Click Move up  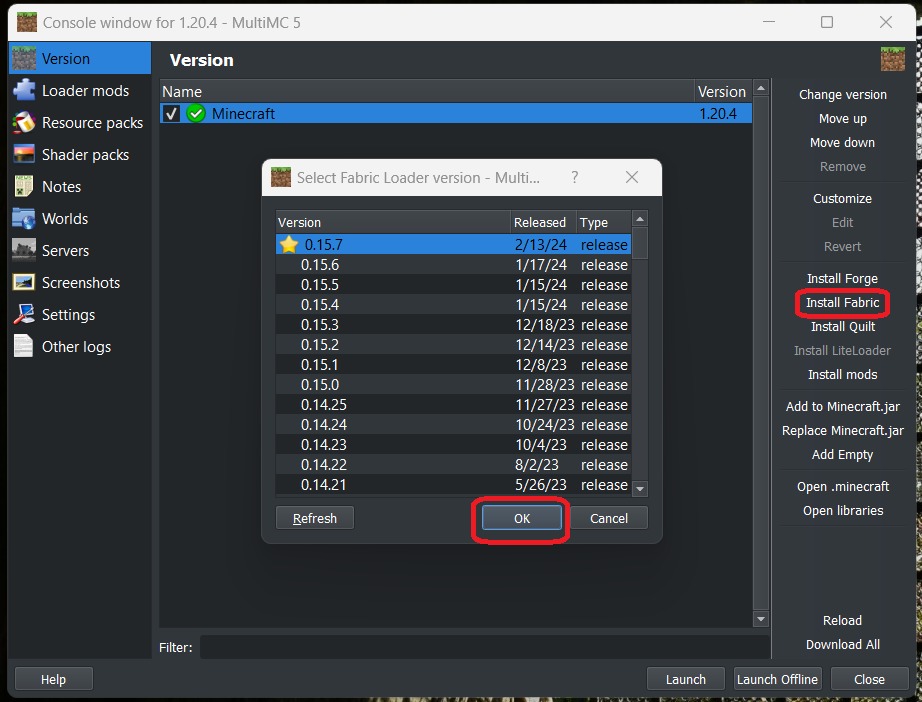pos(843,119)
